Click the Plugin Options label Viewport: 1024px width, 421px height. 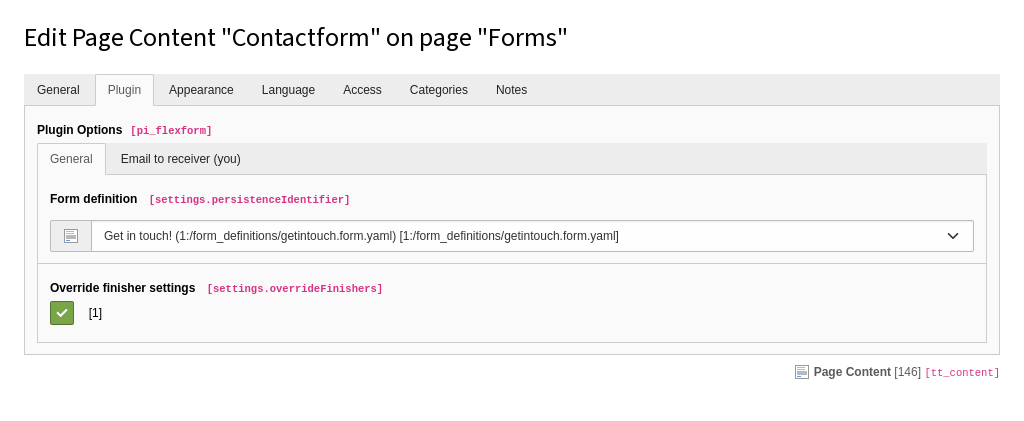79,130
